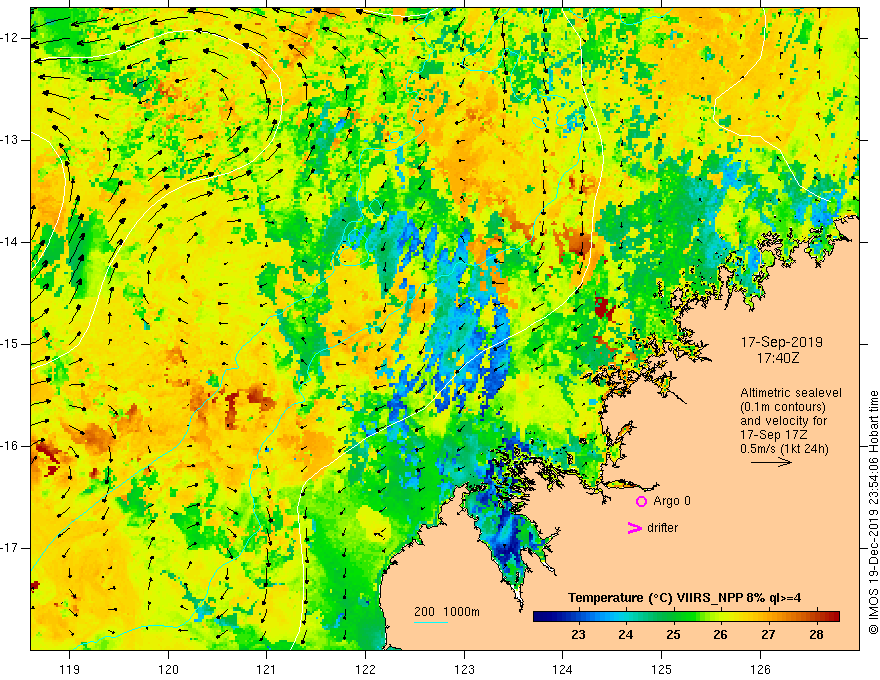Click the cyan 200 1000m isobath line sample

tap(431, 622)
